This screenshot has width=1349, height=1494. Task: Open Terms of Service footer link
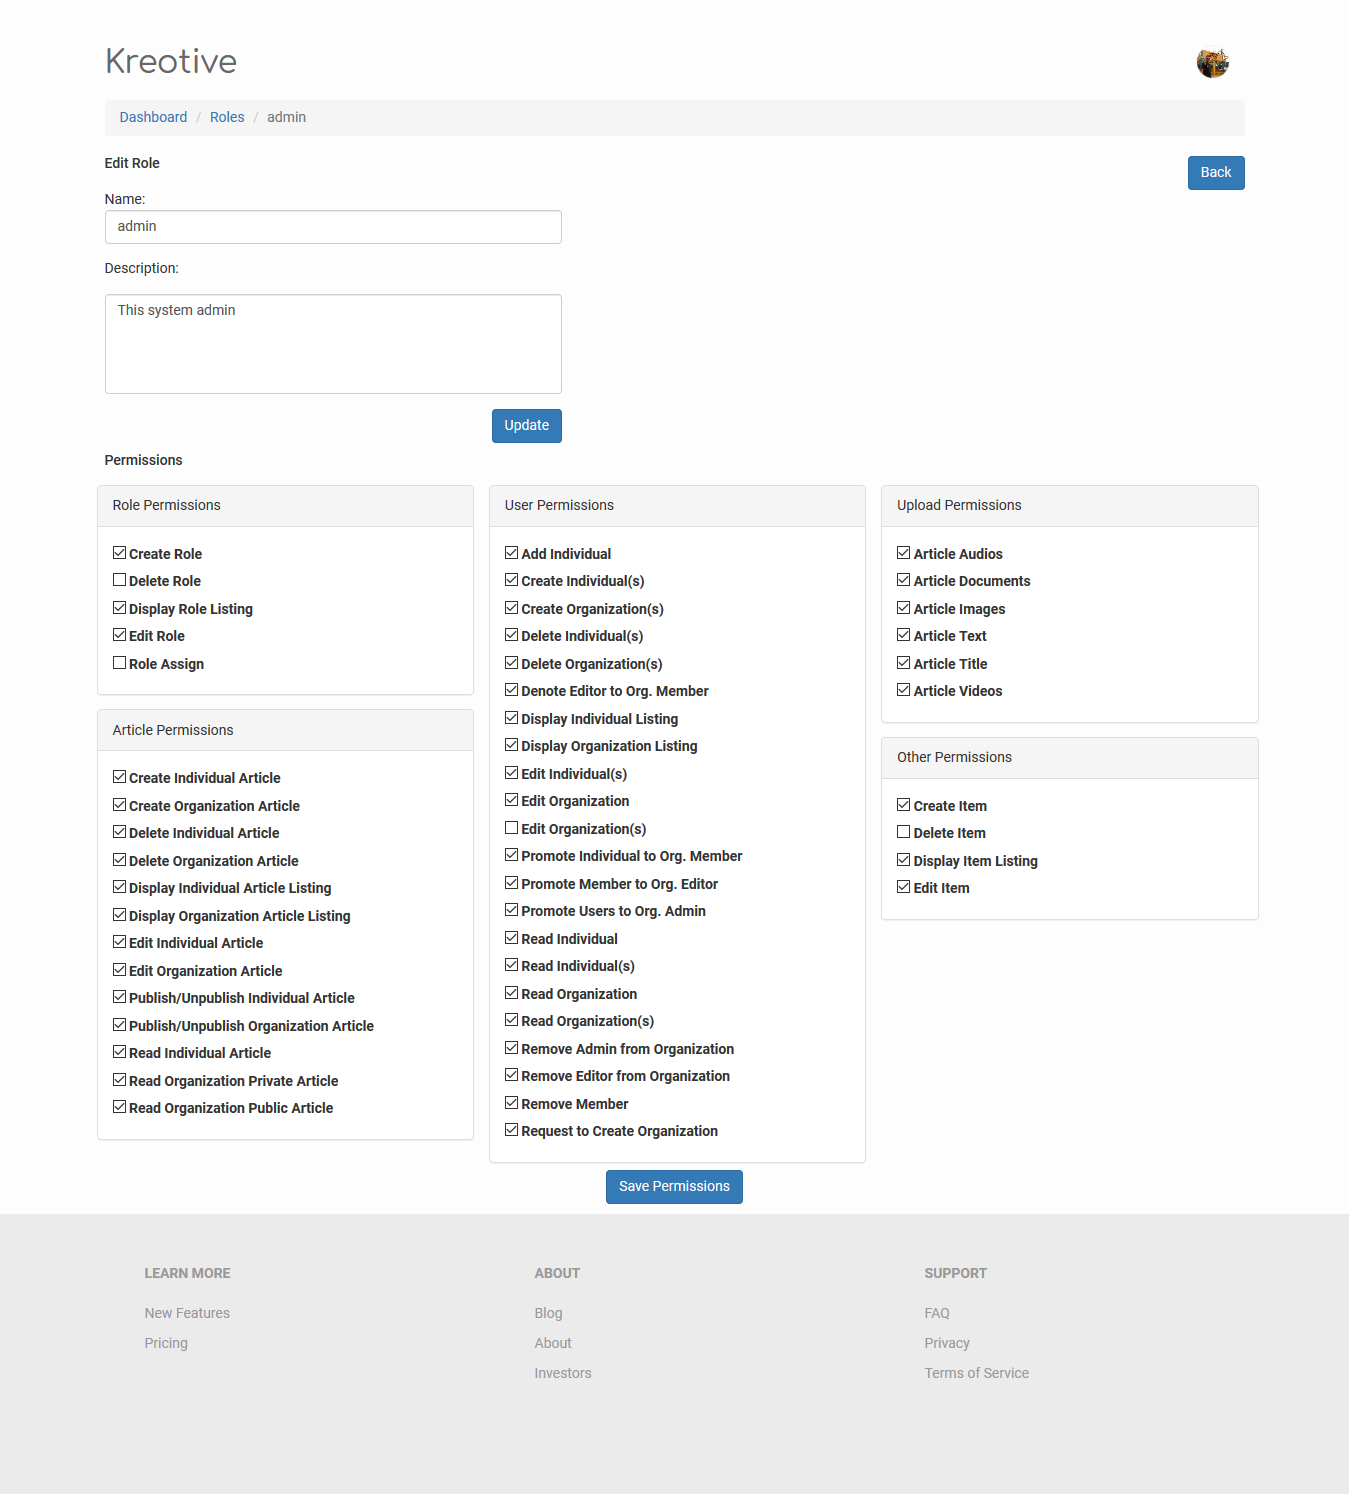pyautogui.click(x=976, y=1373)
